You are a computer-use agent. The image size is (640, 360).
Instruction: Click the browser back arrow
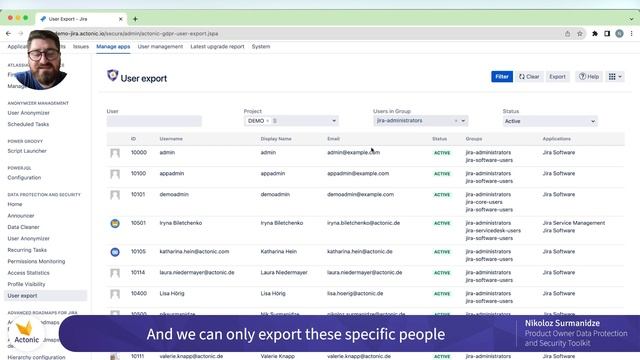pyautogui.click(x=8, y=33)
